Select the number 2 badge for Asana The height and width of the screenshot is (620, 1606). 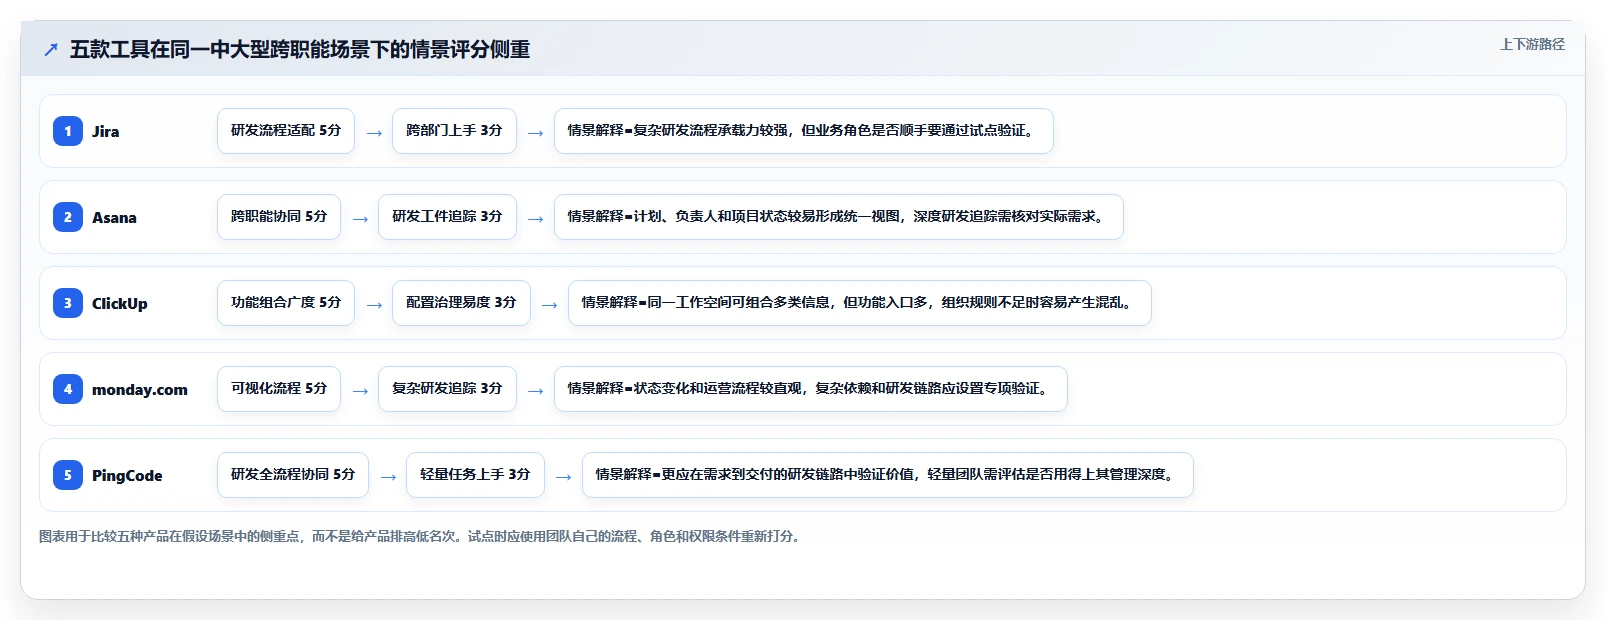pos(68,217)
